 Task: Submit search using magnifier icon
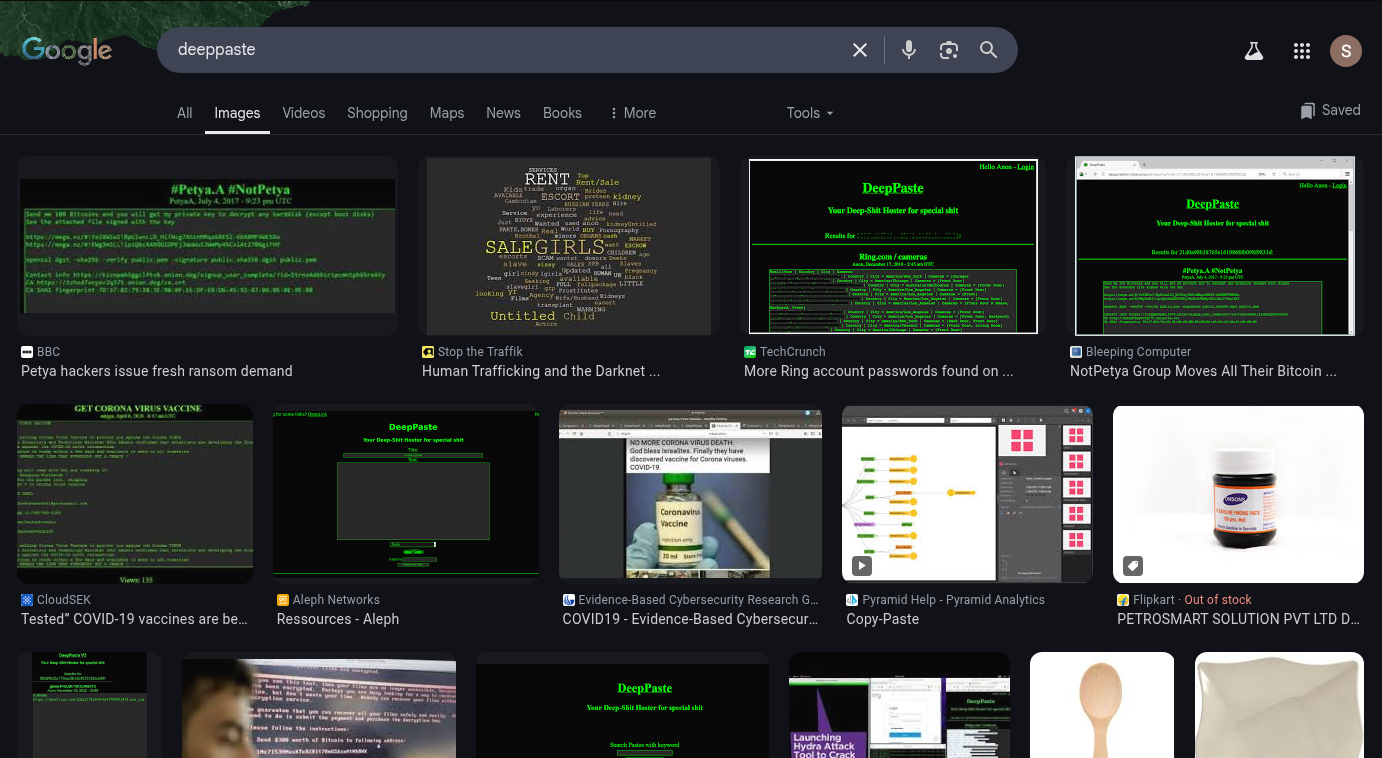coord(989,50)
